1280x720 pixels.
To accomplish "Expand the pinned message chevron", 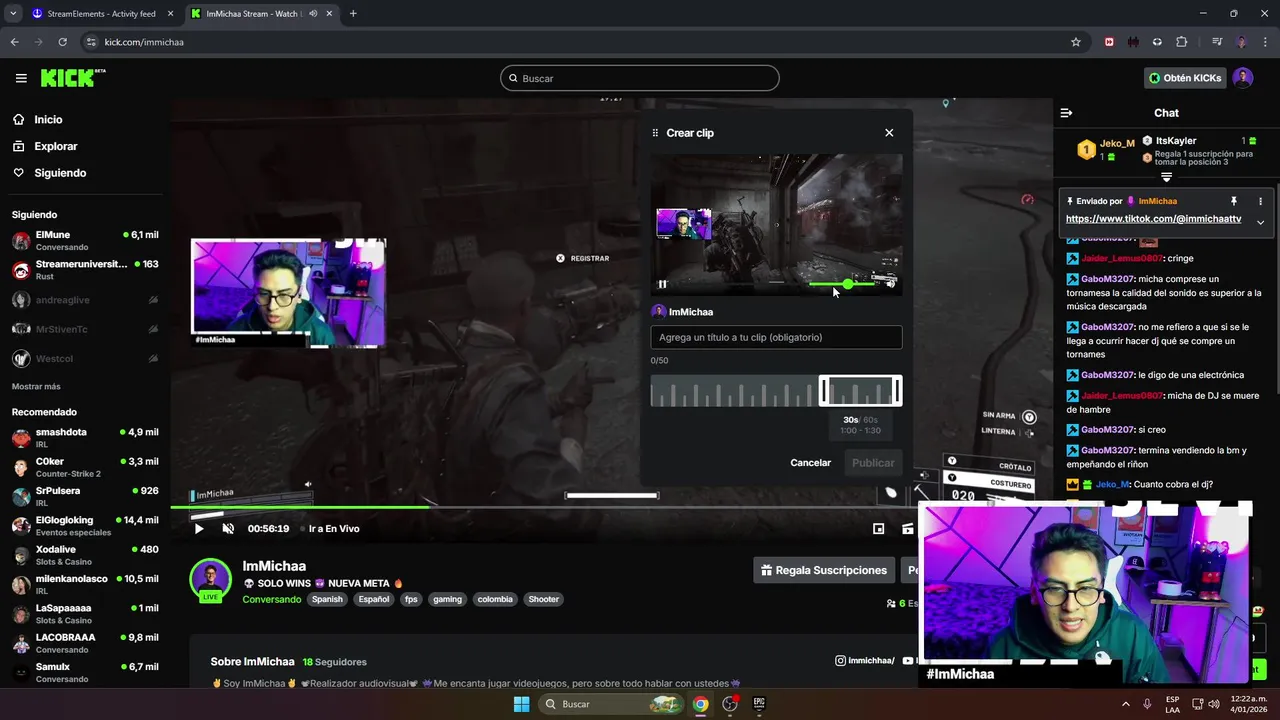I will [x=1260, y=222].
